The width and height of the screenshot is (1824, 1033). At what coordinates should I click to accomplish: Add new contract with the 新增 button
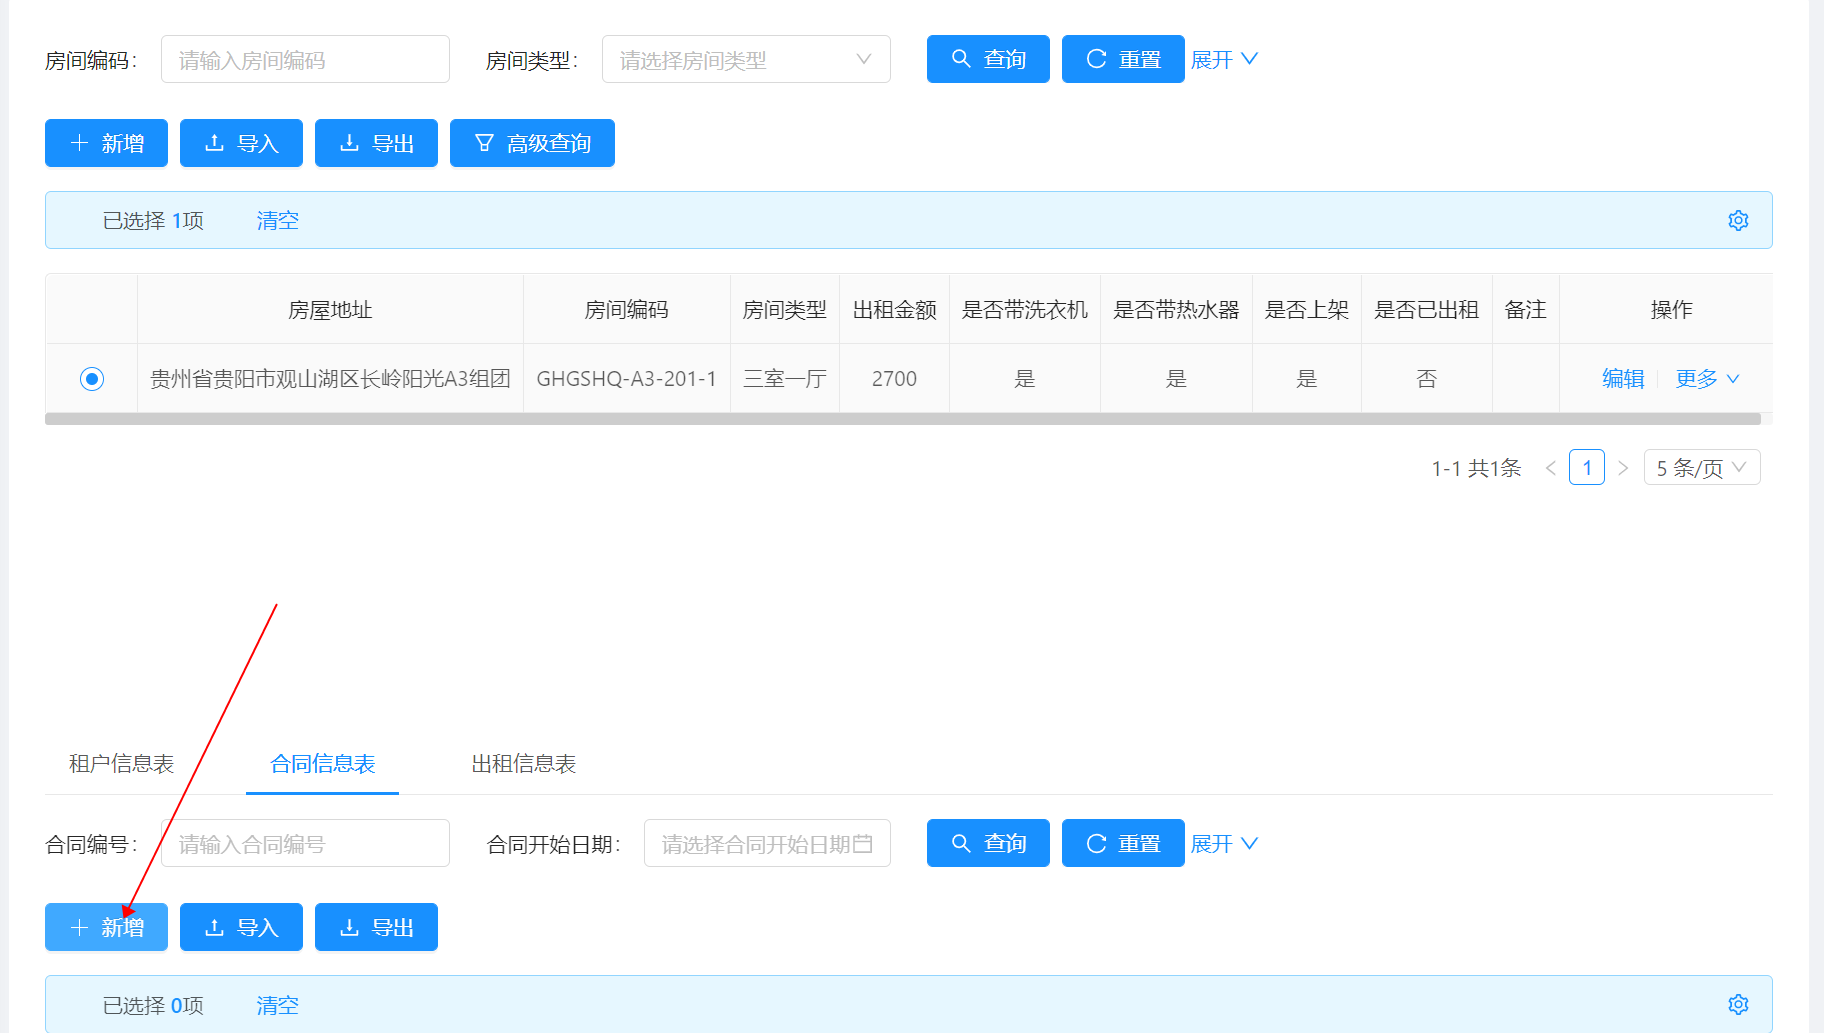pyautogui.click(x=106, y=927)
